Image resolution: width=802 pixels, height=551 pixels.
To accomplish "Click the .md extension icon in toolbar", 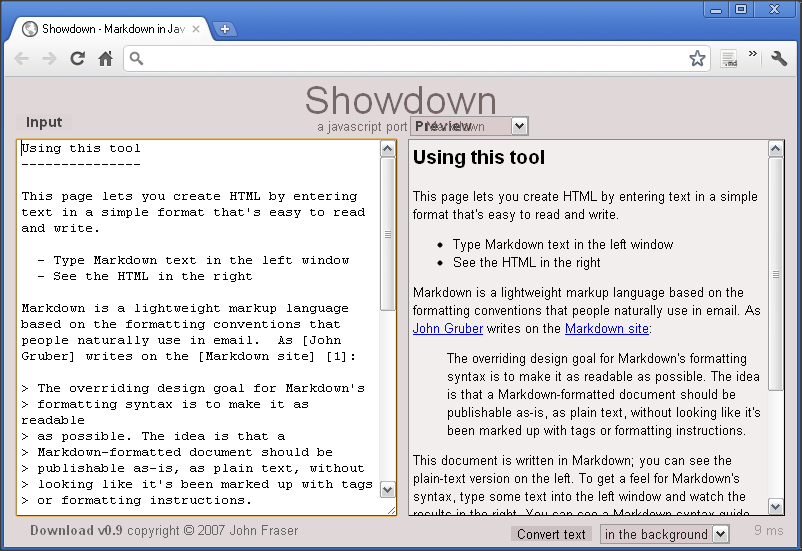I will point(729,58).
